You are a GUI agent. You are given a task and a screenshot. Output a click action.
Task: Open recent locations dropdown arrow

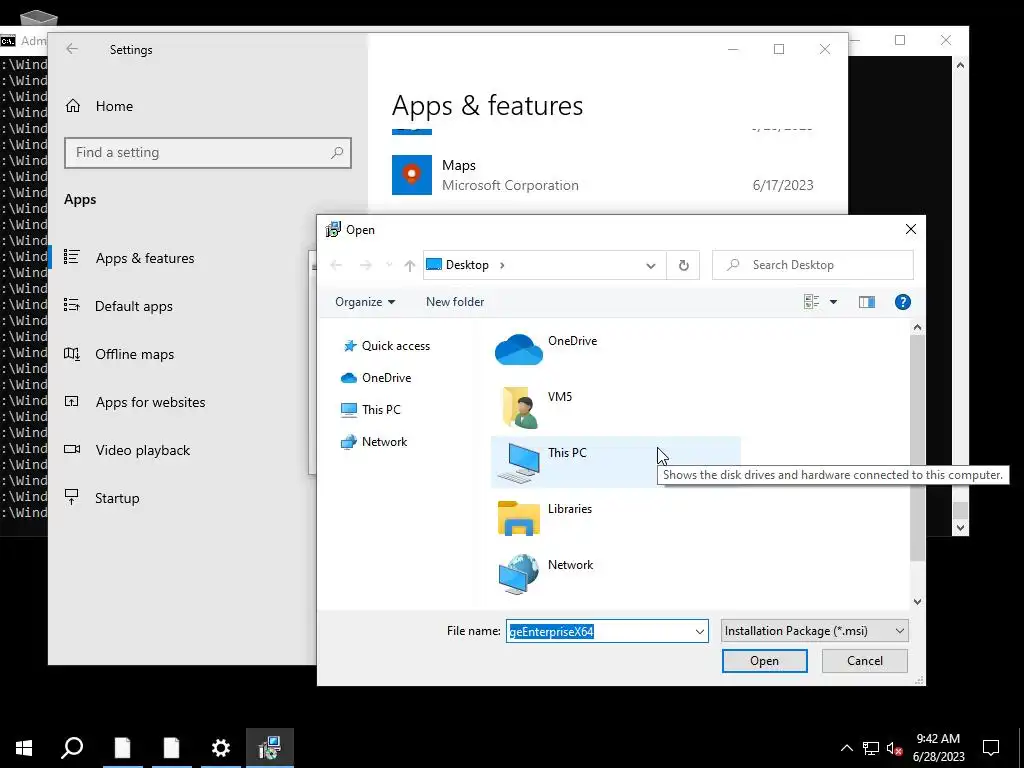(389, 265)
